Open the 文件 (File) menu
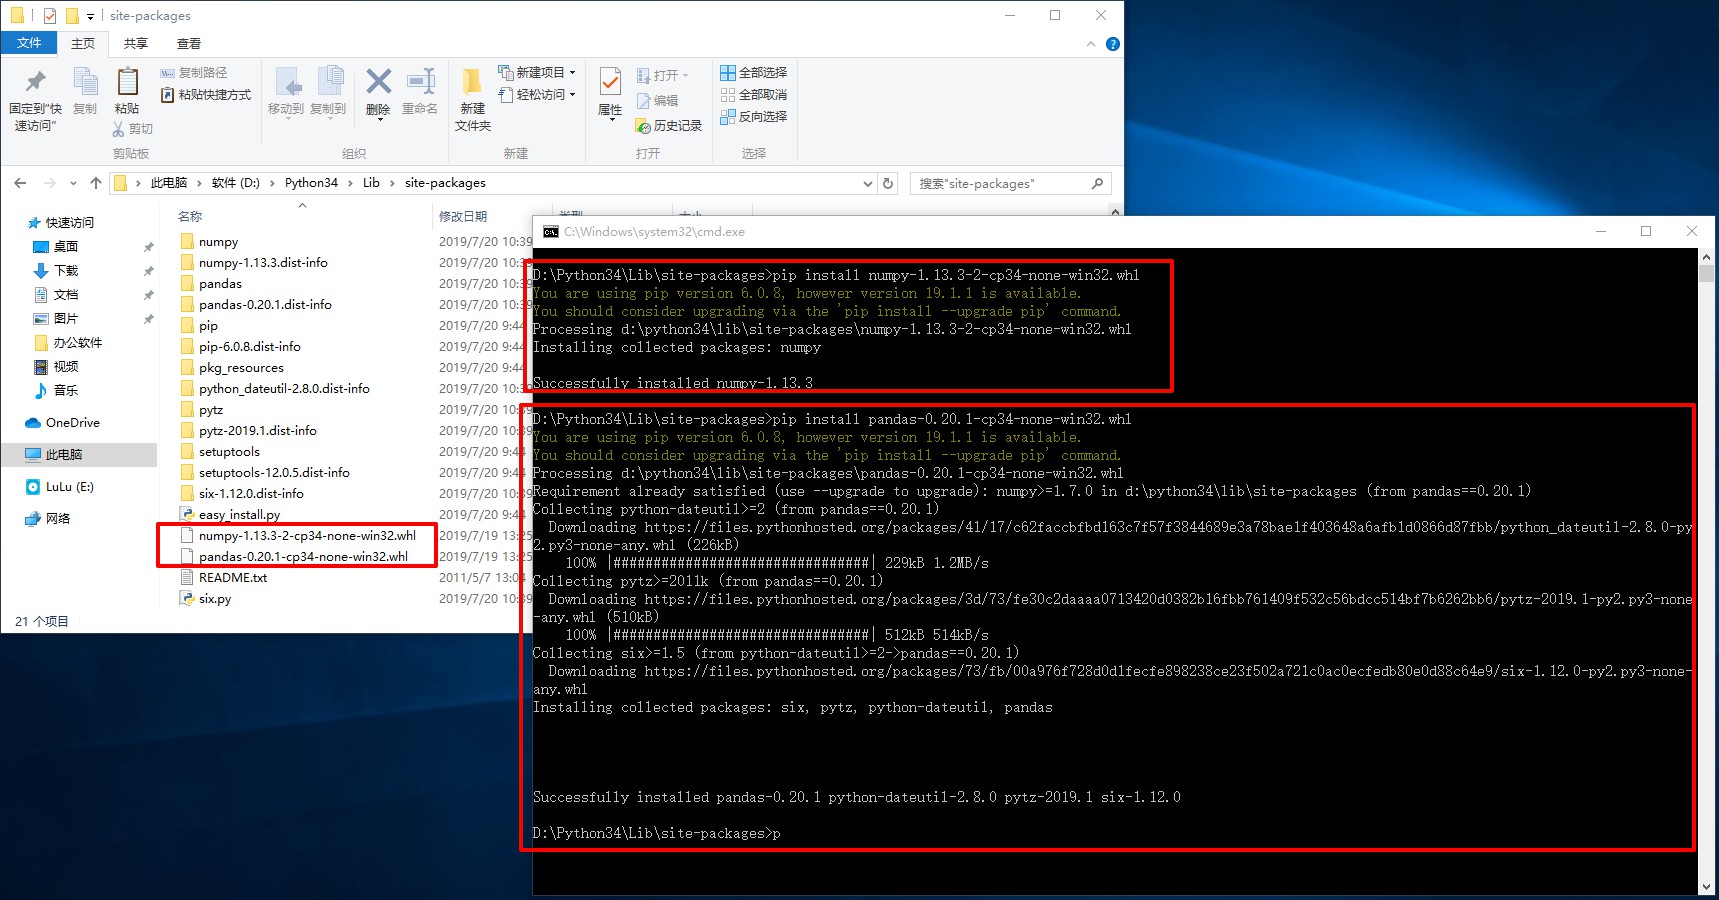 tap(30, 43)
